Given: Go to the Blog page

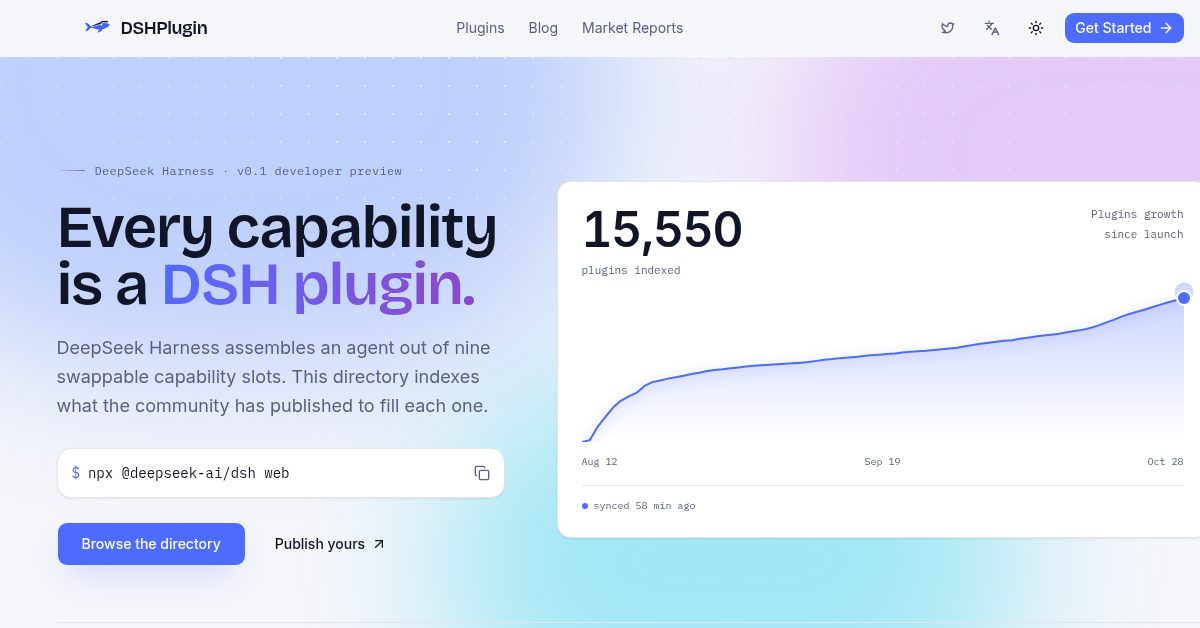Looking at the screenshot, I should 543,28.
